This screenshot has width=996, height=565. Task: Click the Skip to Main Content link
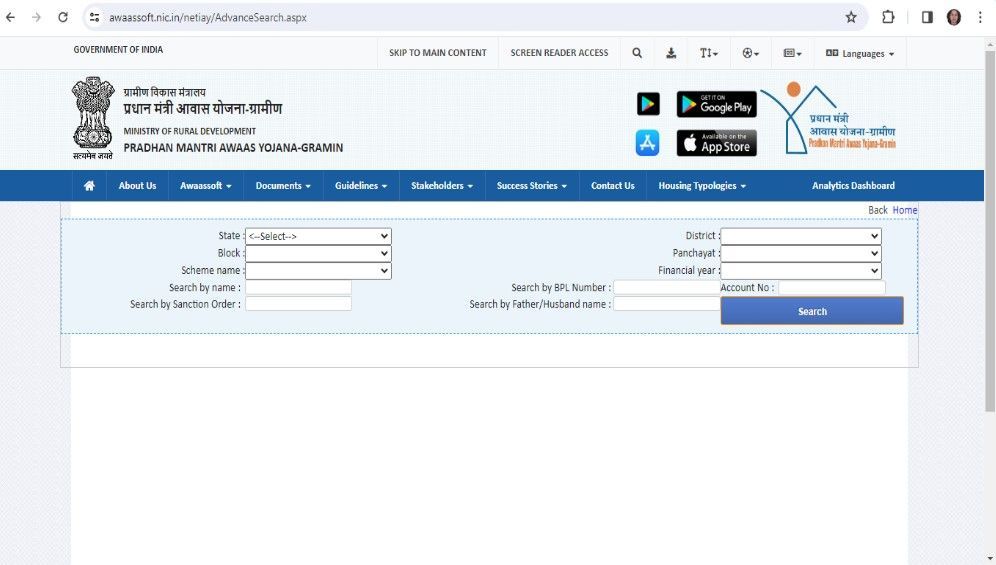[x=438, y=53]
